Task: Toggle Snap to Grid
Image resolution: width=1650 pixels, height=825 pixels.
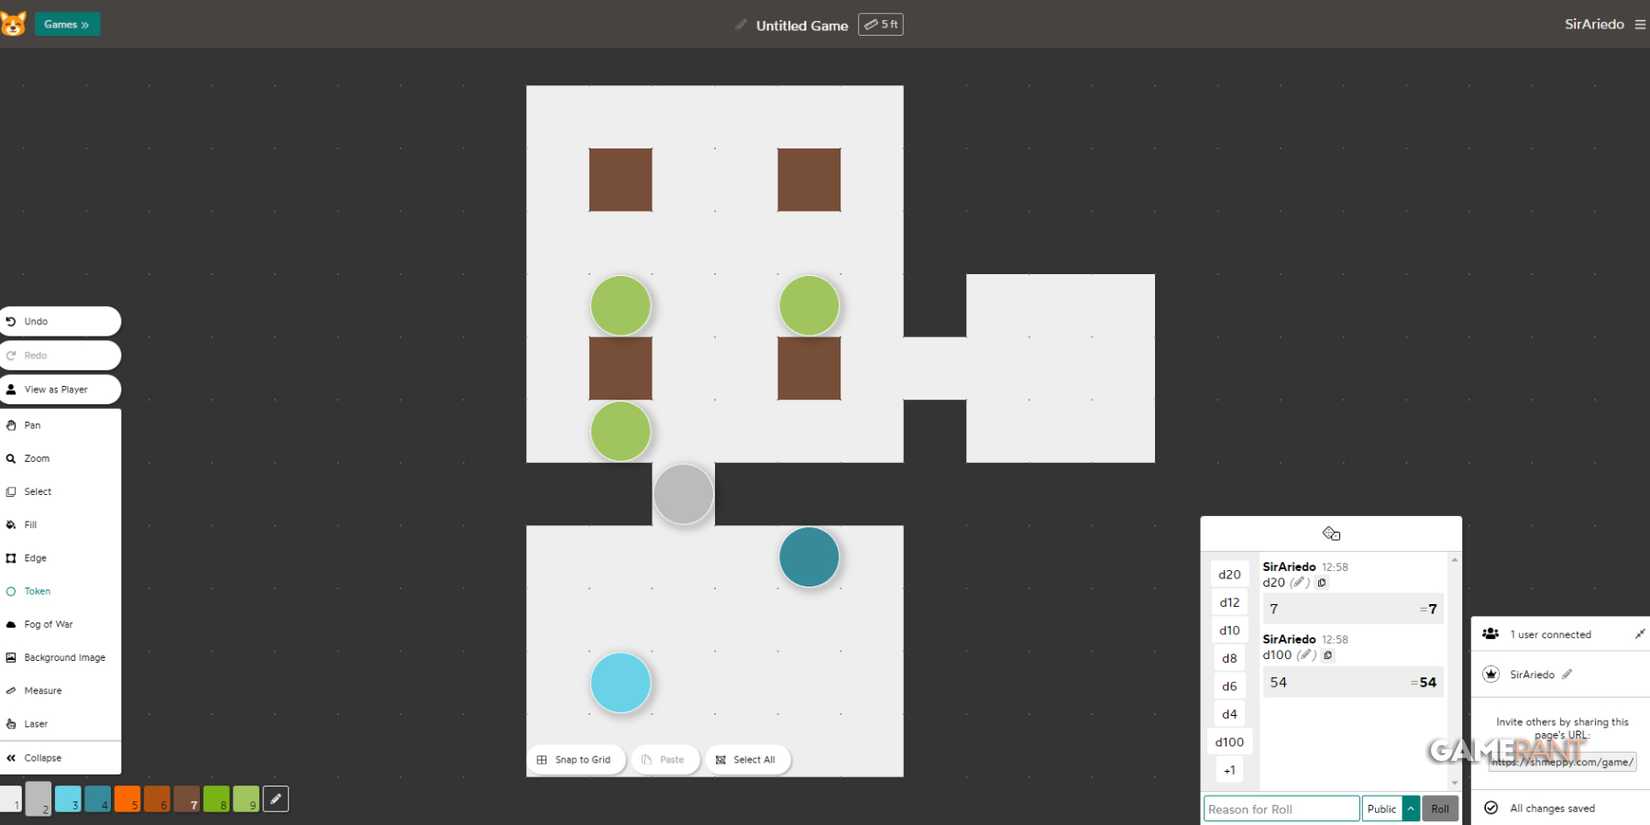Action: pos(575,760)
